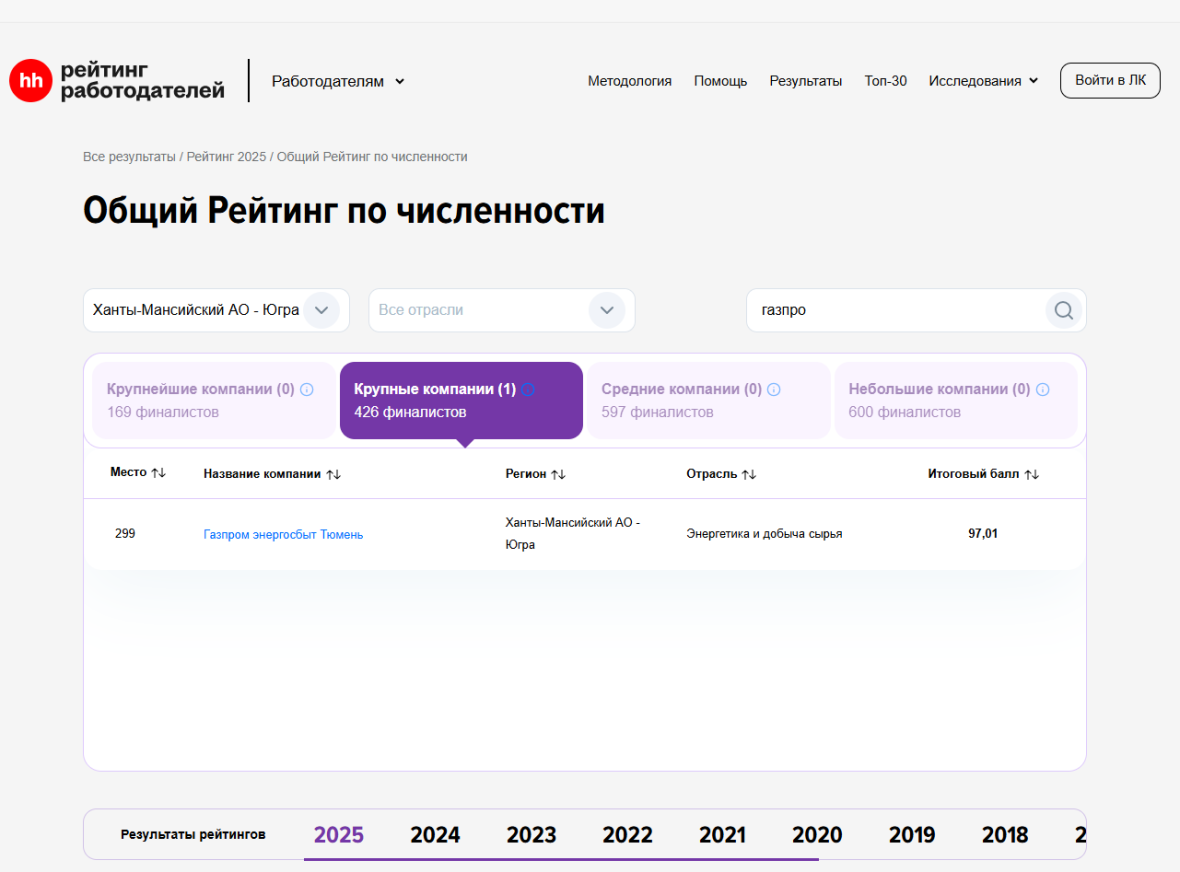This screenshot has height=872, width=1180.
Task: Click info icon next to Крупнейшие компании
Action: (x=307, y=390)
